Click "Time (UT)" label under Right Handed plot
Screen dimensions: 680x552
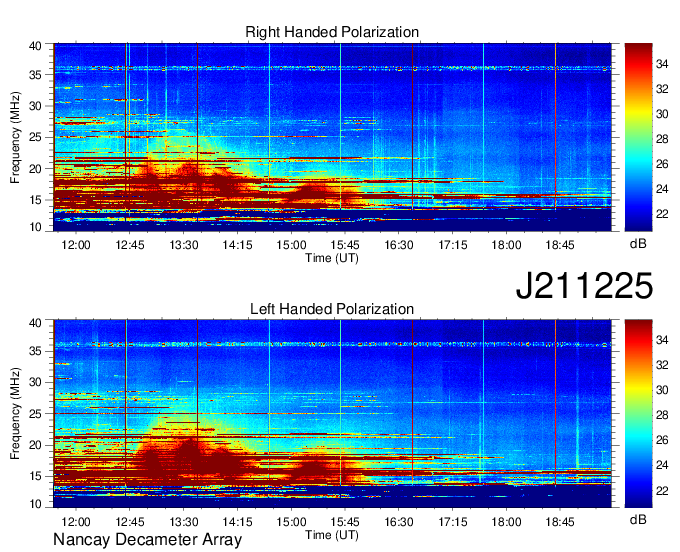332,258
